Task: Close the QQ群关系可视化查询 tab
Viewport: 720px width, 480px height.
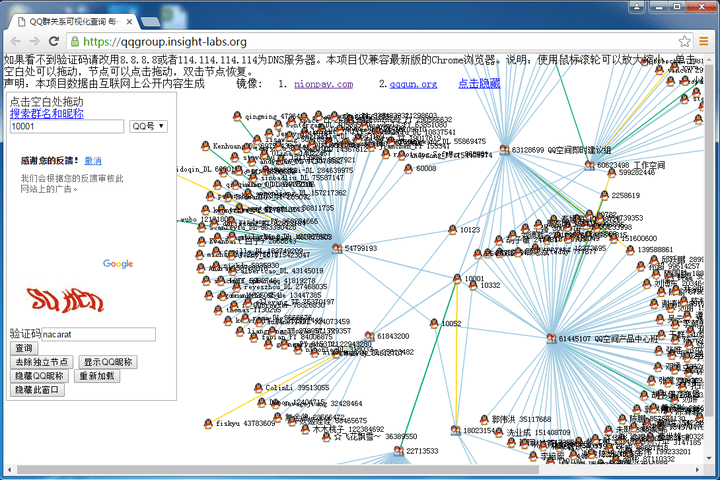Action: point(129,22)
